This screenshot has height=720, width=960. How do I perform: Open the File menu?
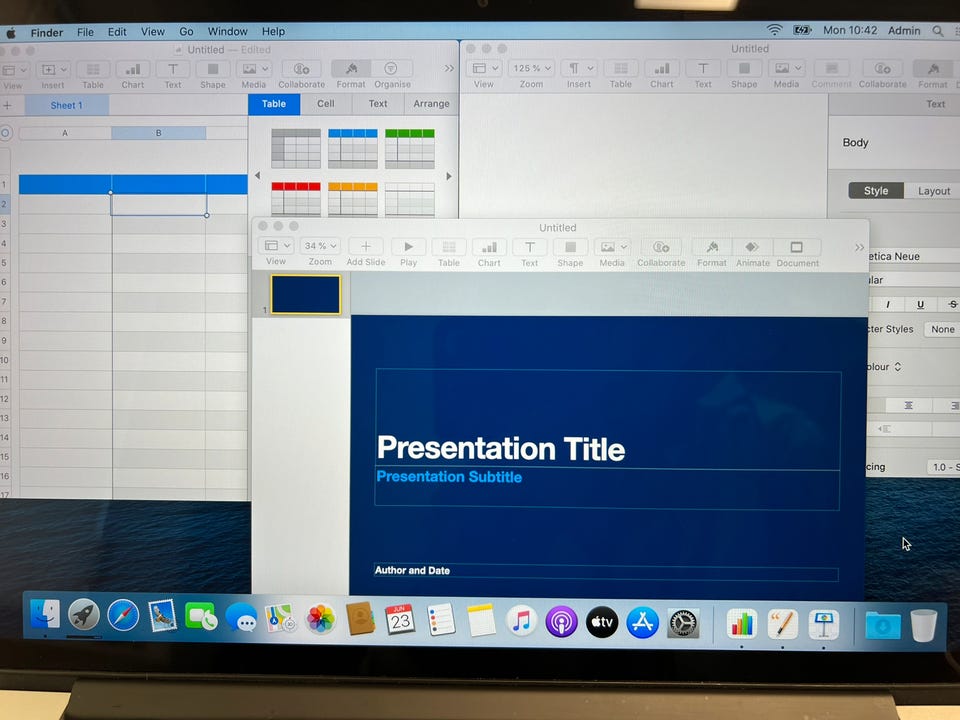tap(85, 32)
